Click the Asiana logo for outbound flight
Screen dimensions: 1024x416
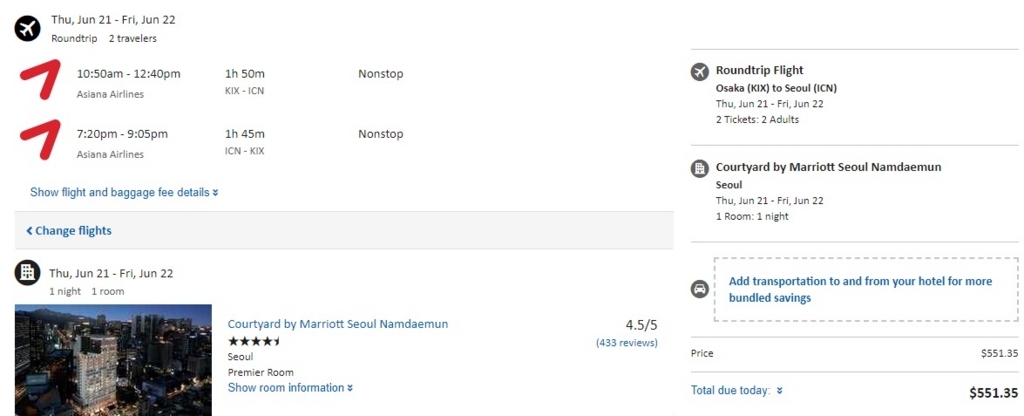(40, 80)
